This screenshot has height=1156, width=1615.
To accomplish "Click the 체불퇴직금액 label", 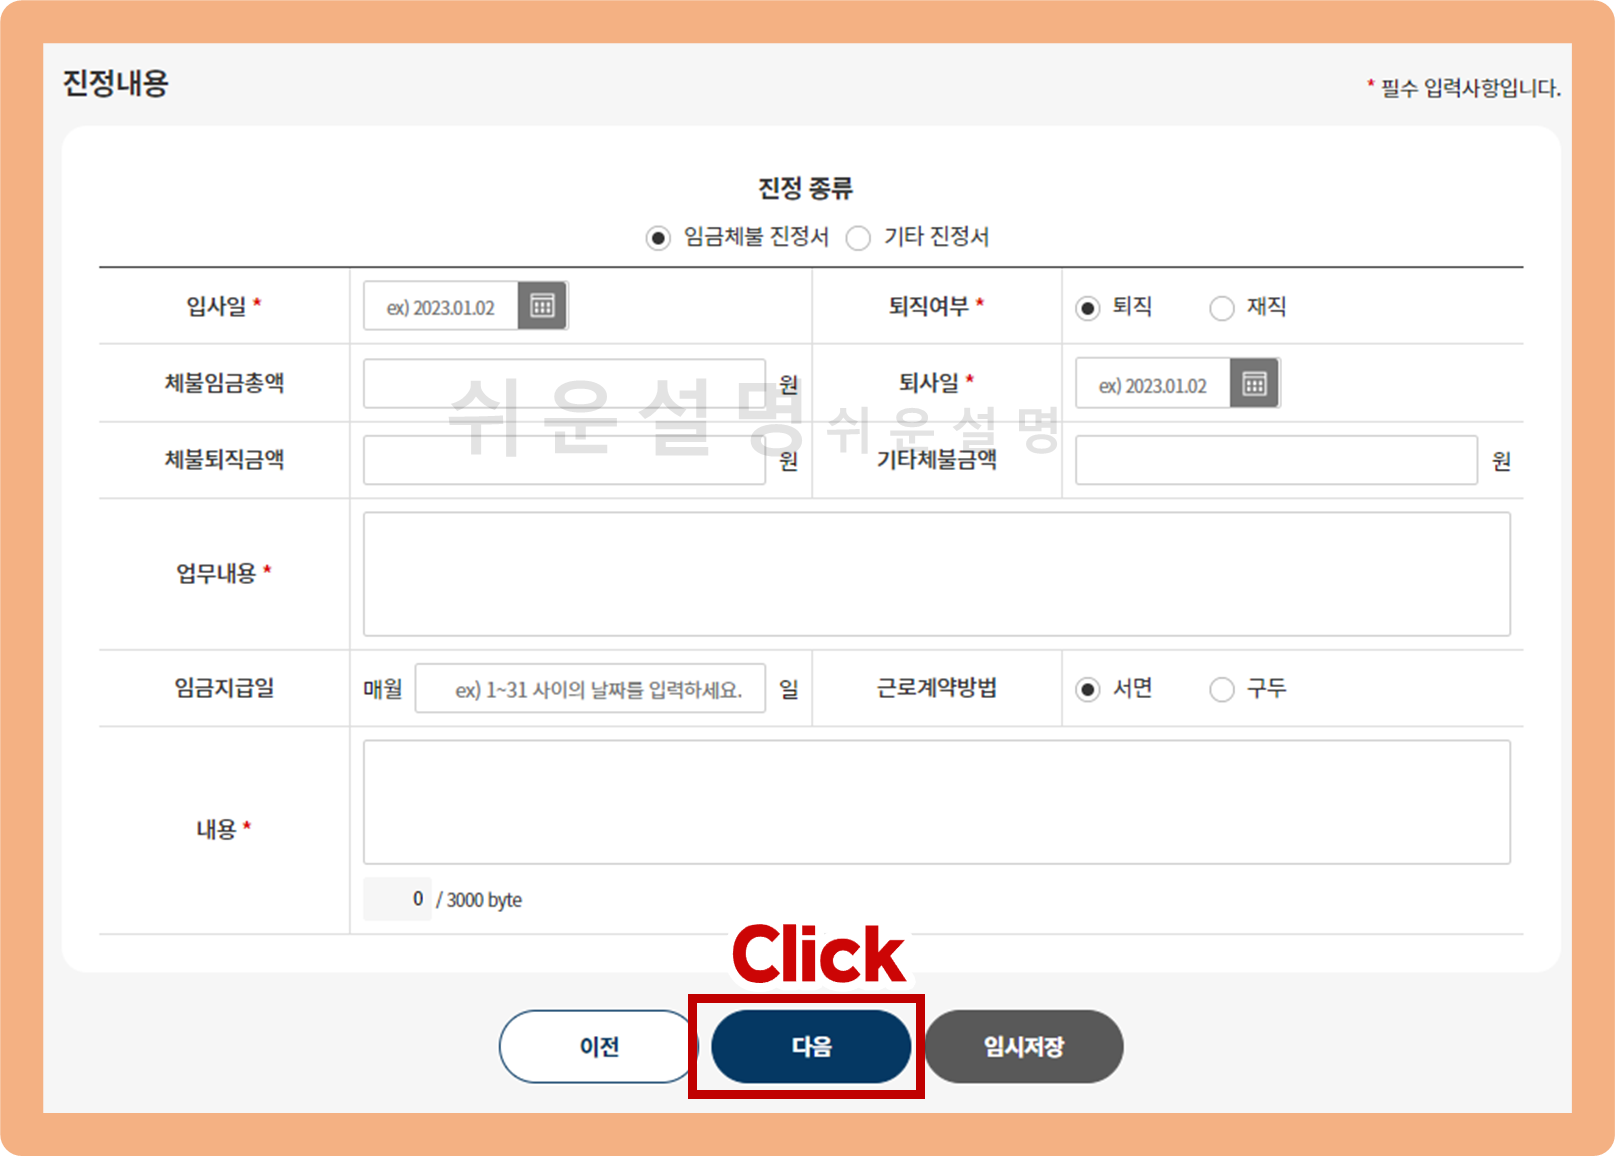I will [x=224, y=460].
